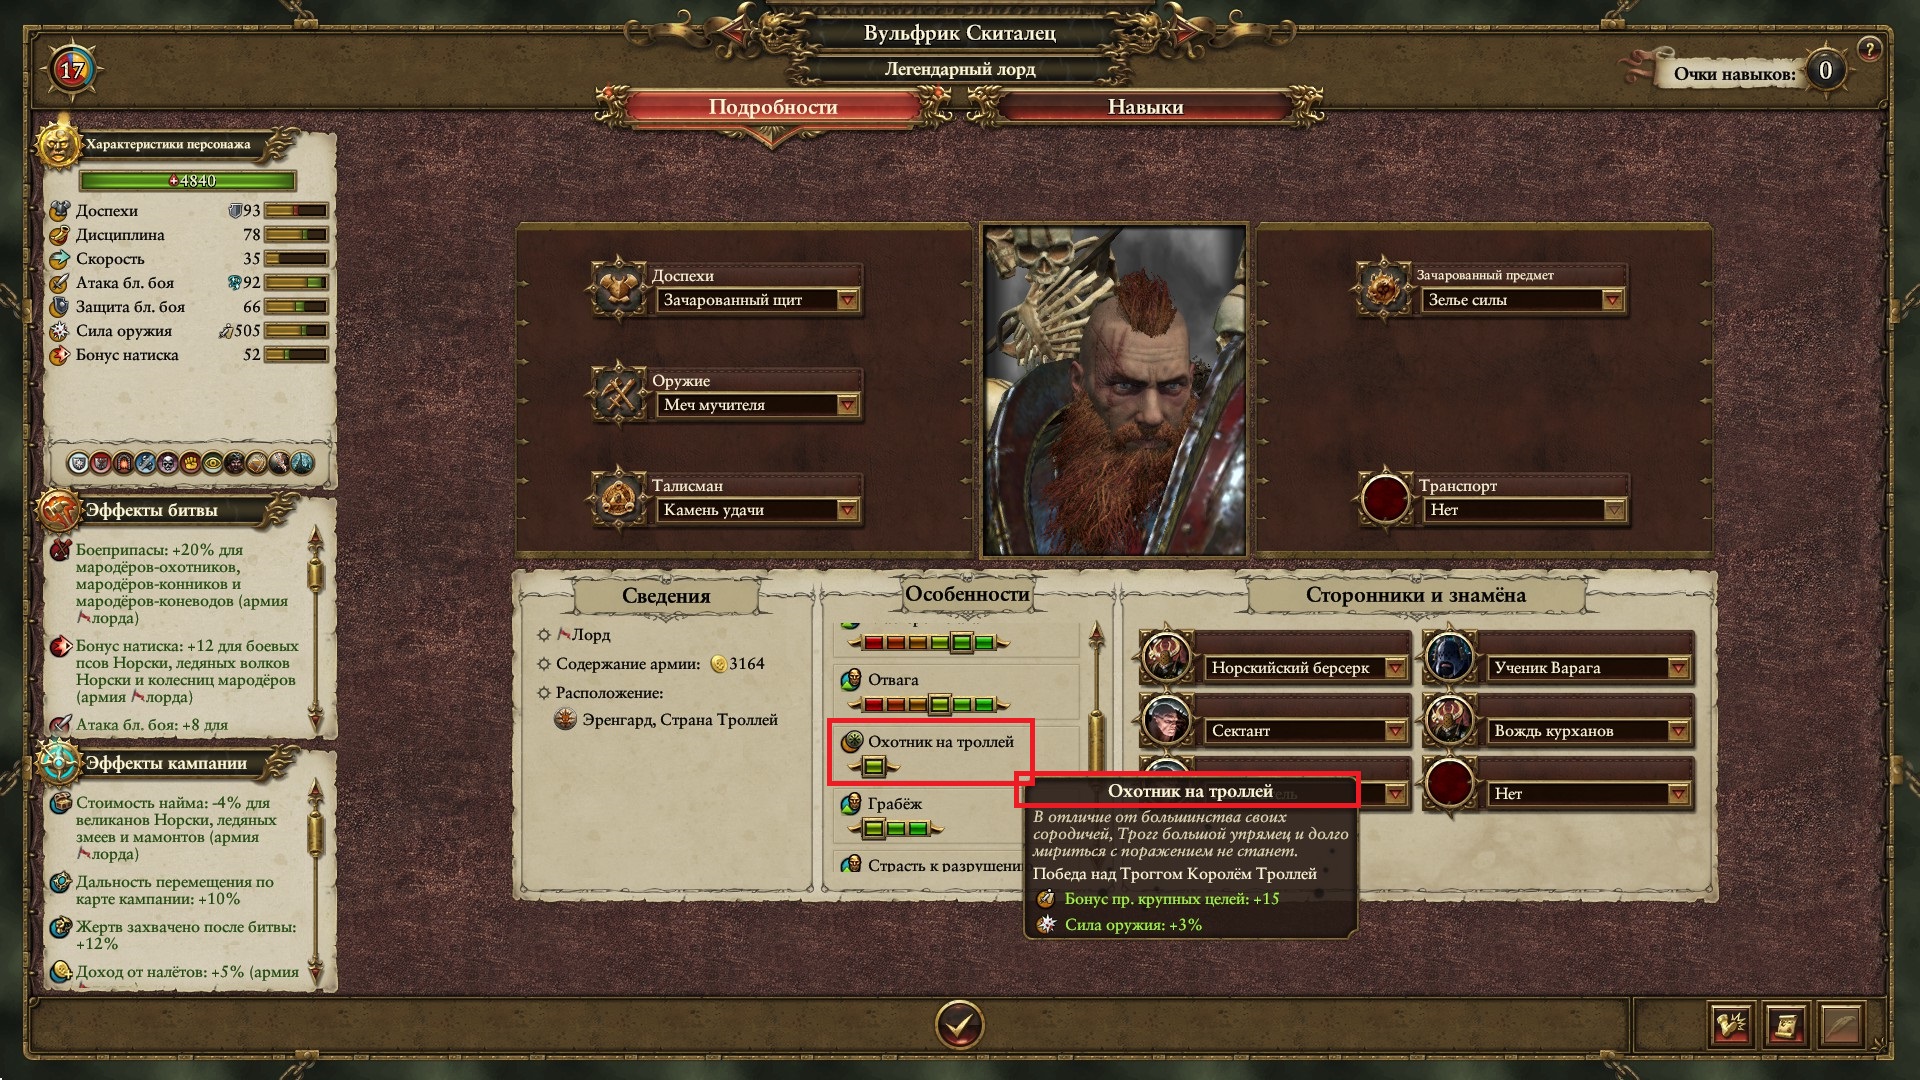Switch to the Навыки tab
Image resolution: width=1920 pixels, height=1080 pixels.
[1146, 107]
